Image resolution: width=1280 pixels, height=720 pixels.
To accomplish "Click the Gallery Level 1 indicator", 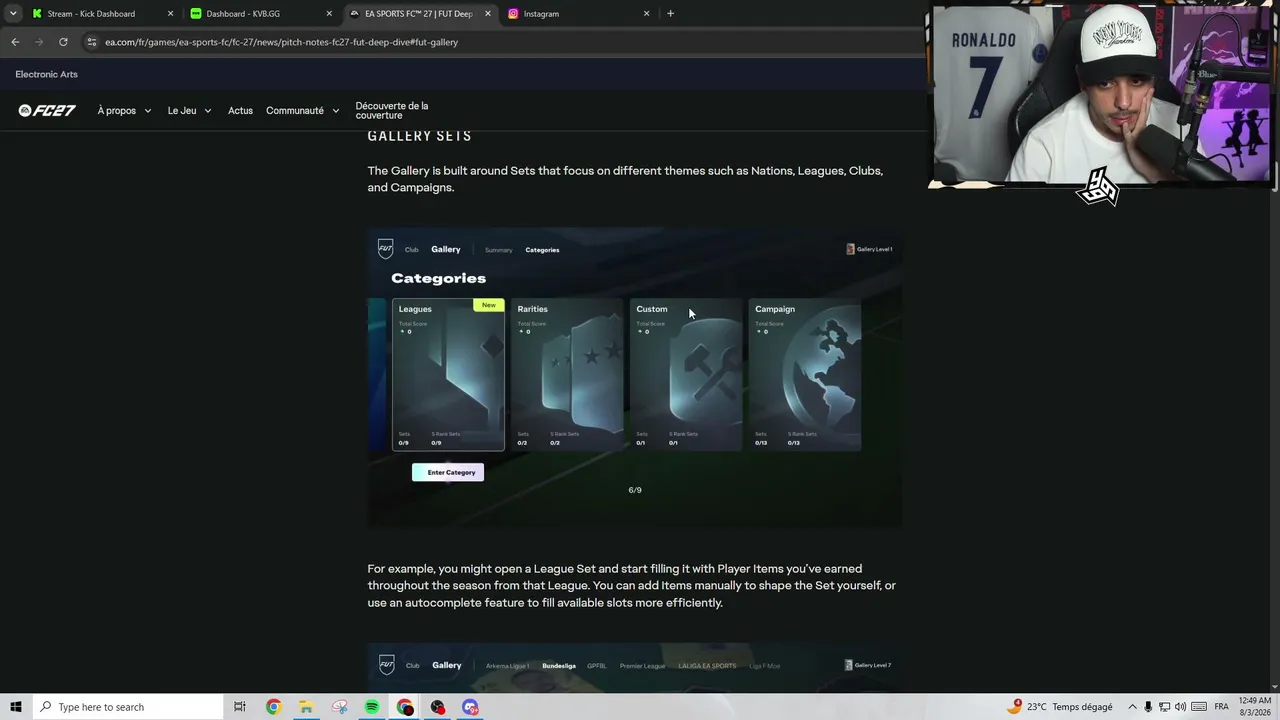I will tap(869, 249).
